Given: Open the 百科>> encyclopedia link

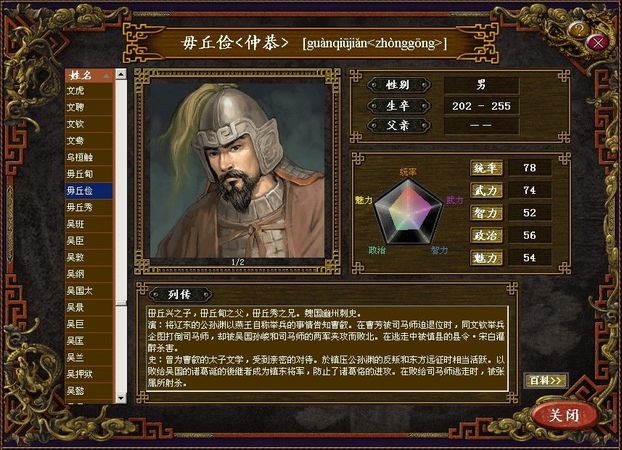Looking at the screenshot, I should tap(546, 381).
